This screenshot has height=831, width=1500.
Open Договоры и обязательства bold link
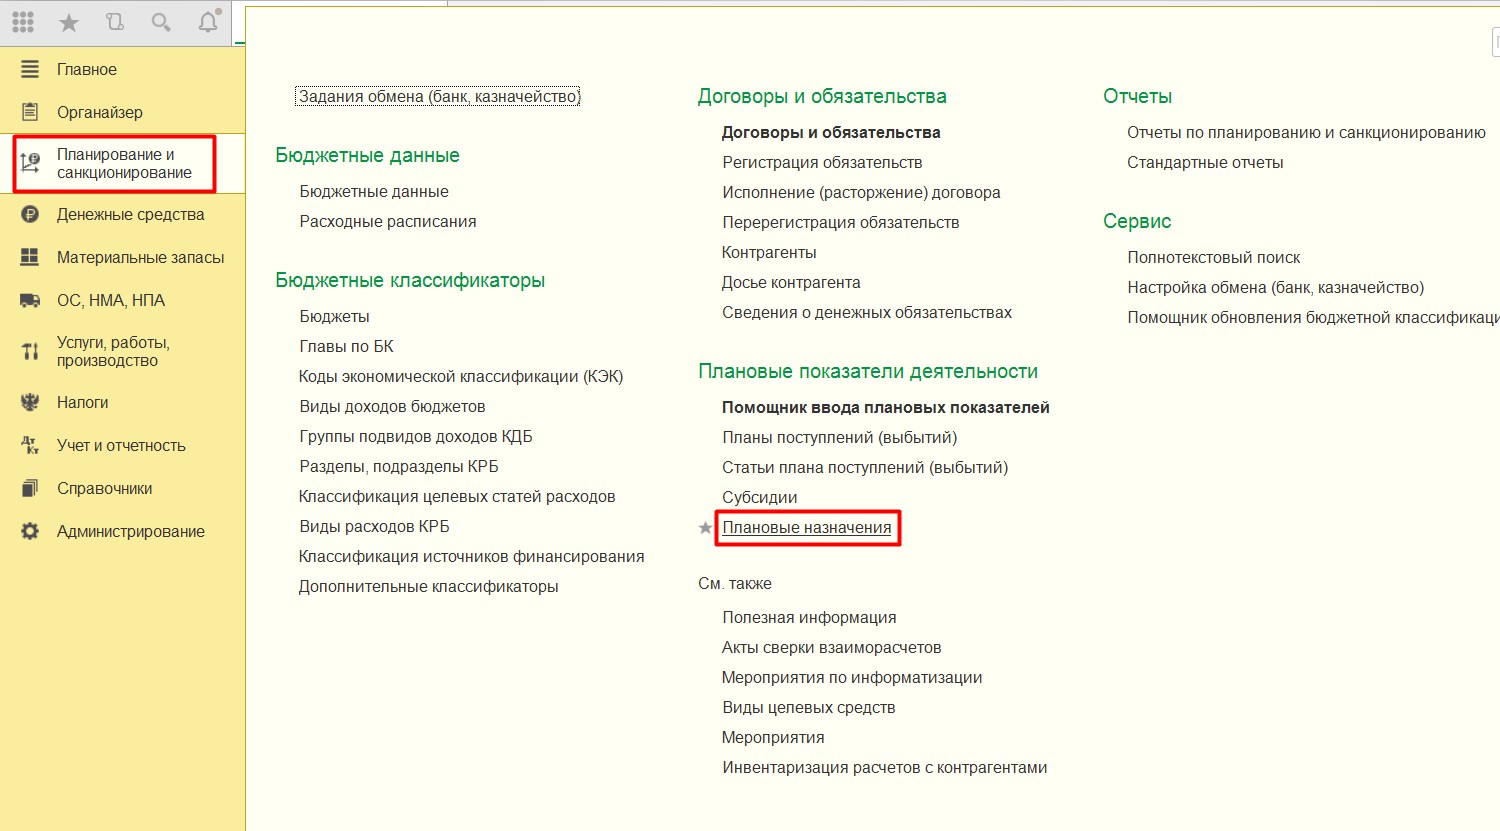pos(831,132)
